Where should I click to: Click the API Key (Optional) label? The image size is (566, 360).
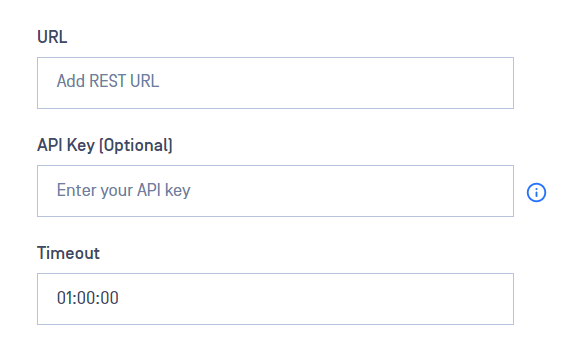105,145
